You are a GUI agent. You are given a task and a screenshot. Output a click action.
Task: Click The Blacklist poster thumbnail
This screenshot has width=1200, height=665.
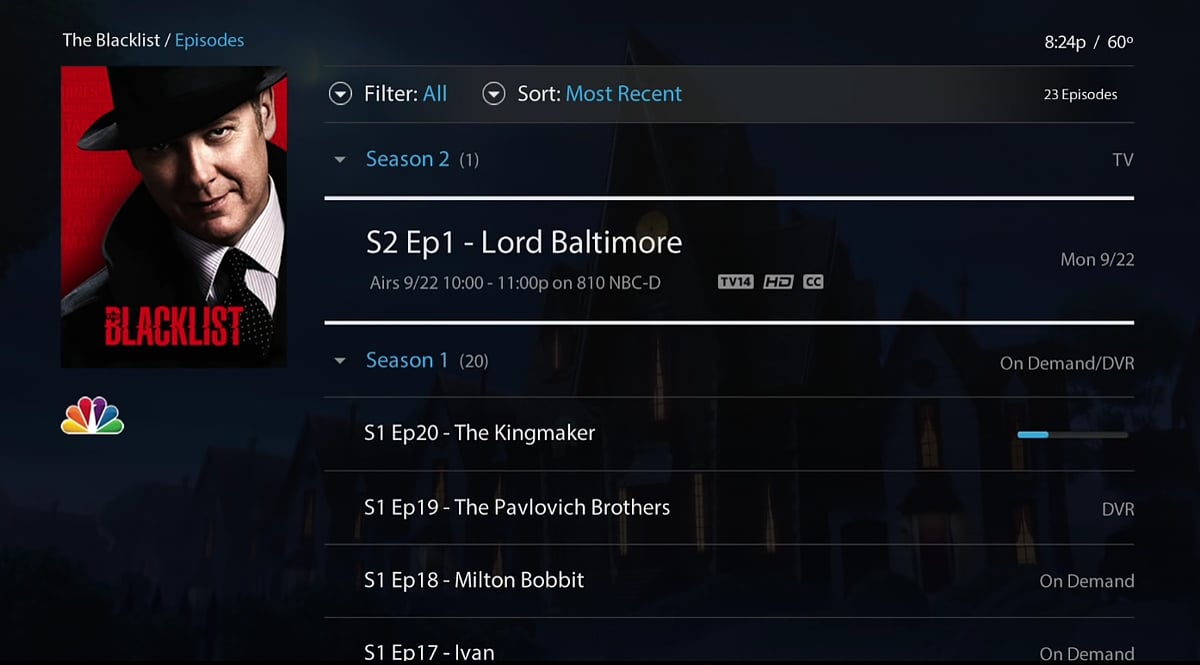coord(174,217)
